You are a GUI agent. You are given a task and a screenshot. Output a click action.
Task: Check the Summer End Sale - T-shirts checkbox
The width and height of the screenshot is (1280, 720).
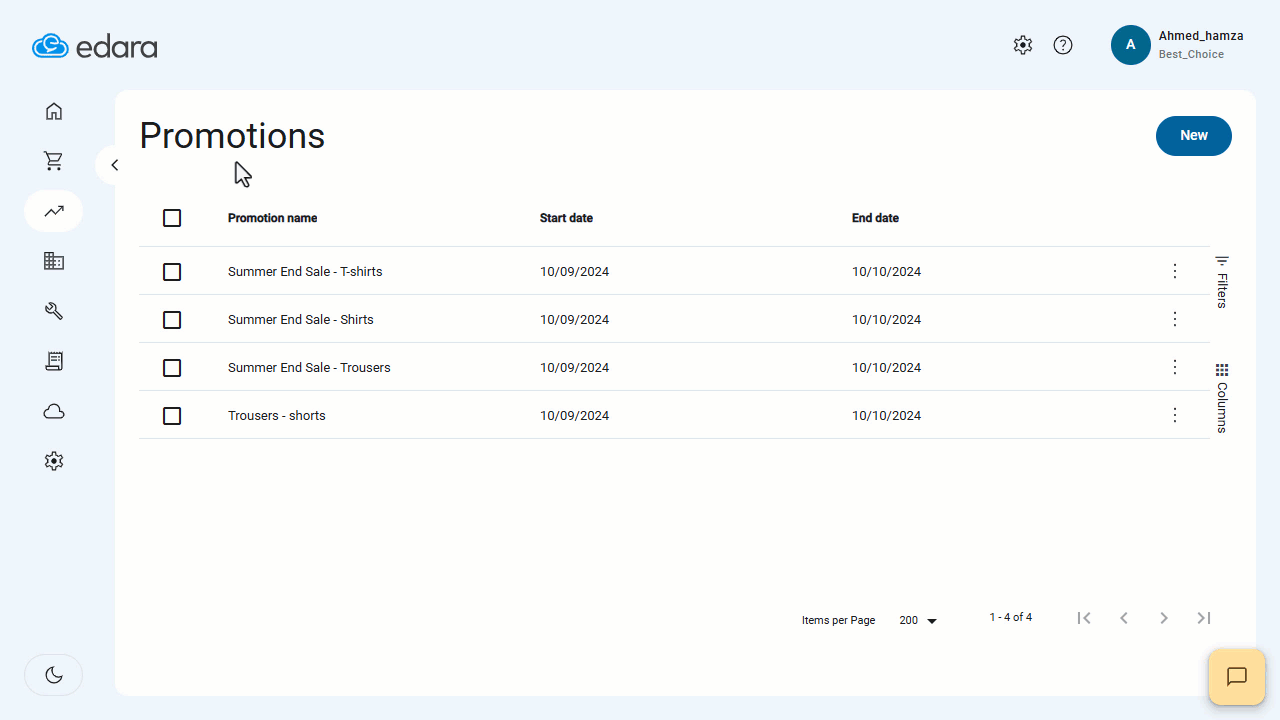pos(172,272)
